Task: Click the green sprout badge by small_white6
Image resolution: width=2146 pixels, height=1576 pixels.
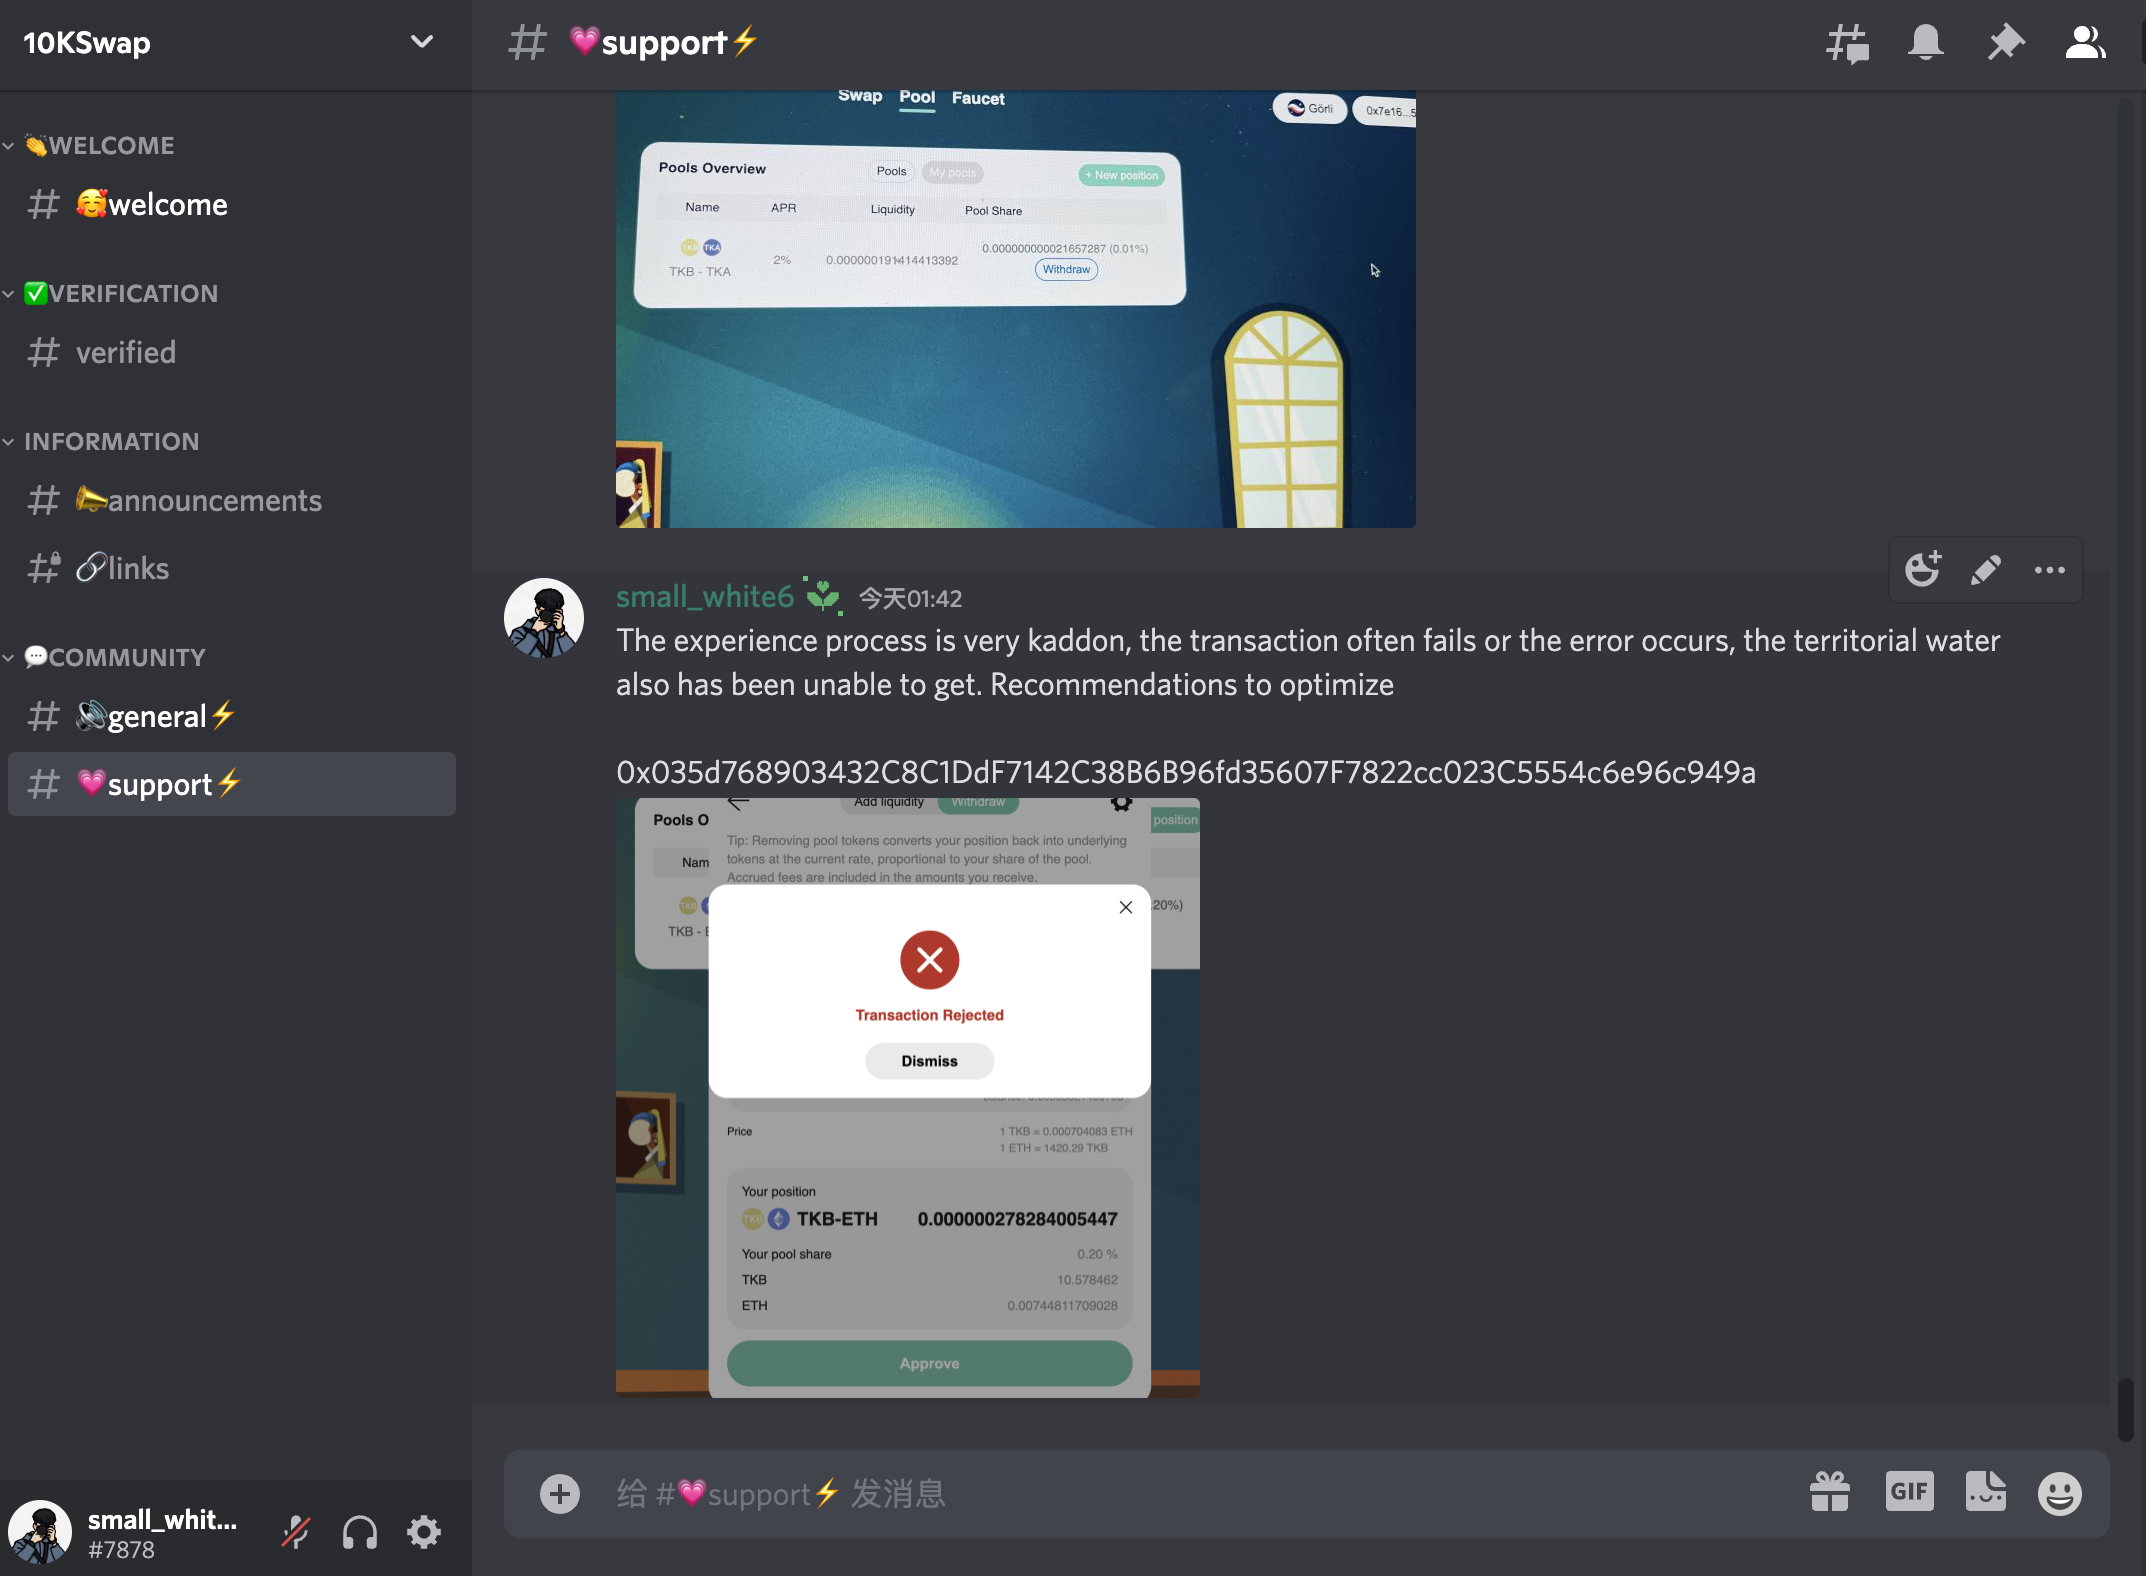Action: (823, 595)
